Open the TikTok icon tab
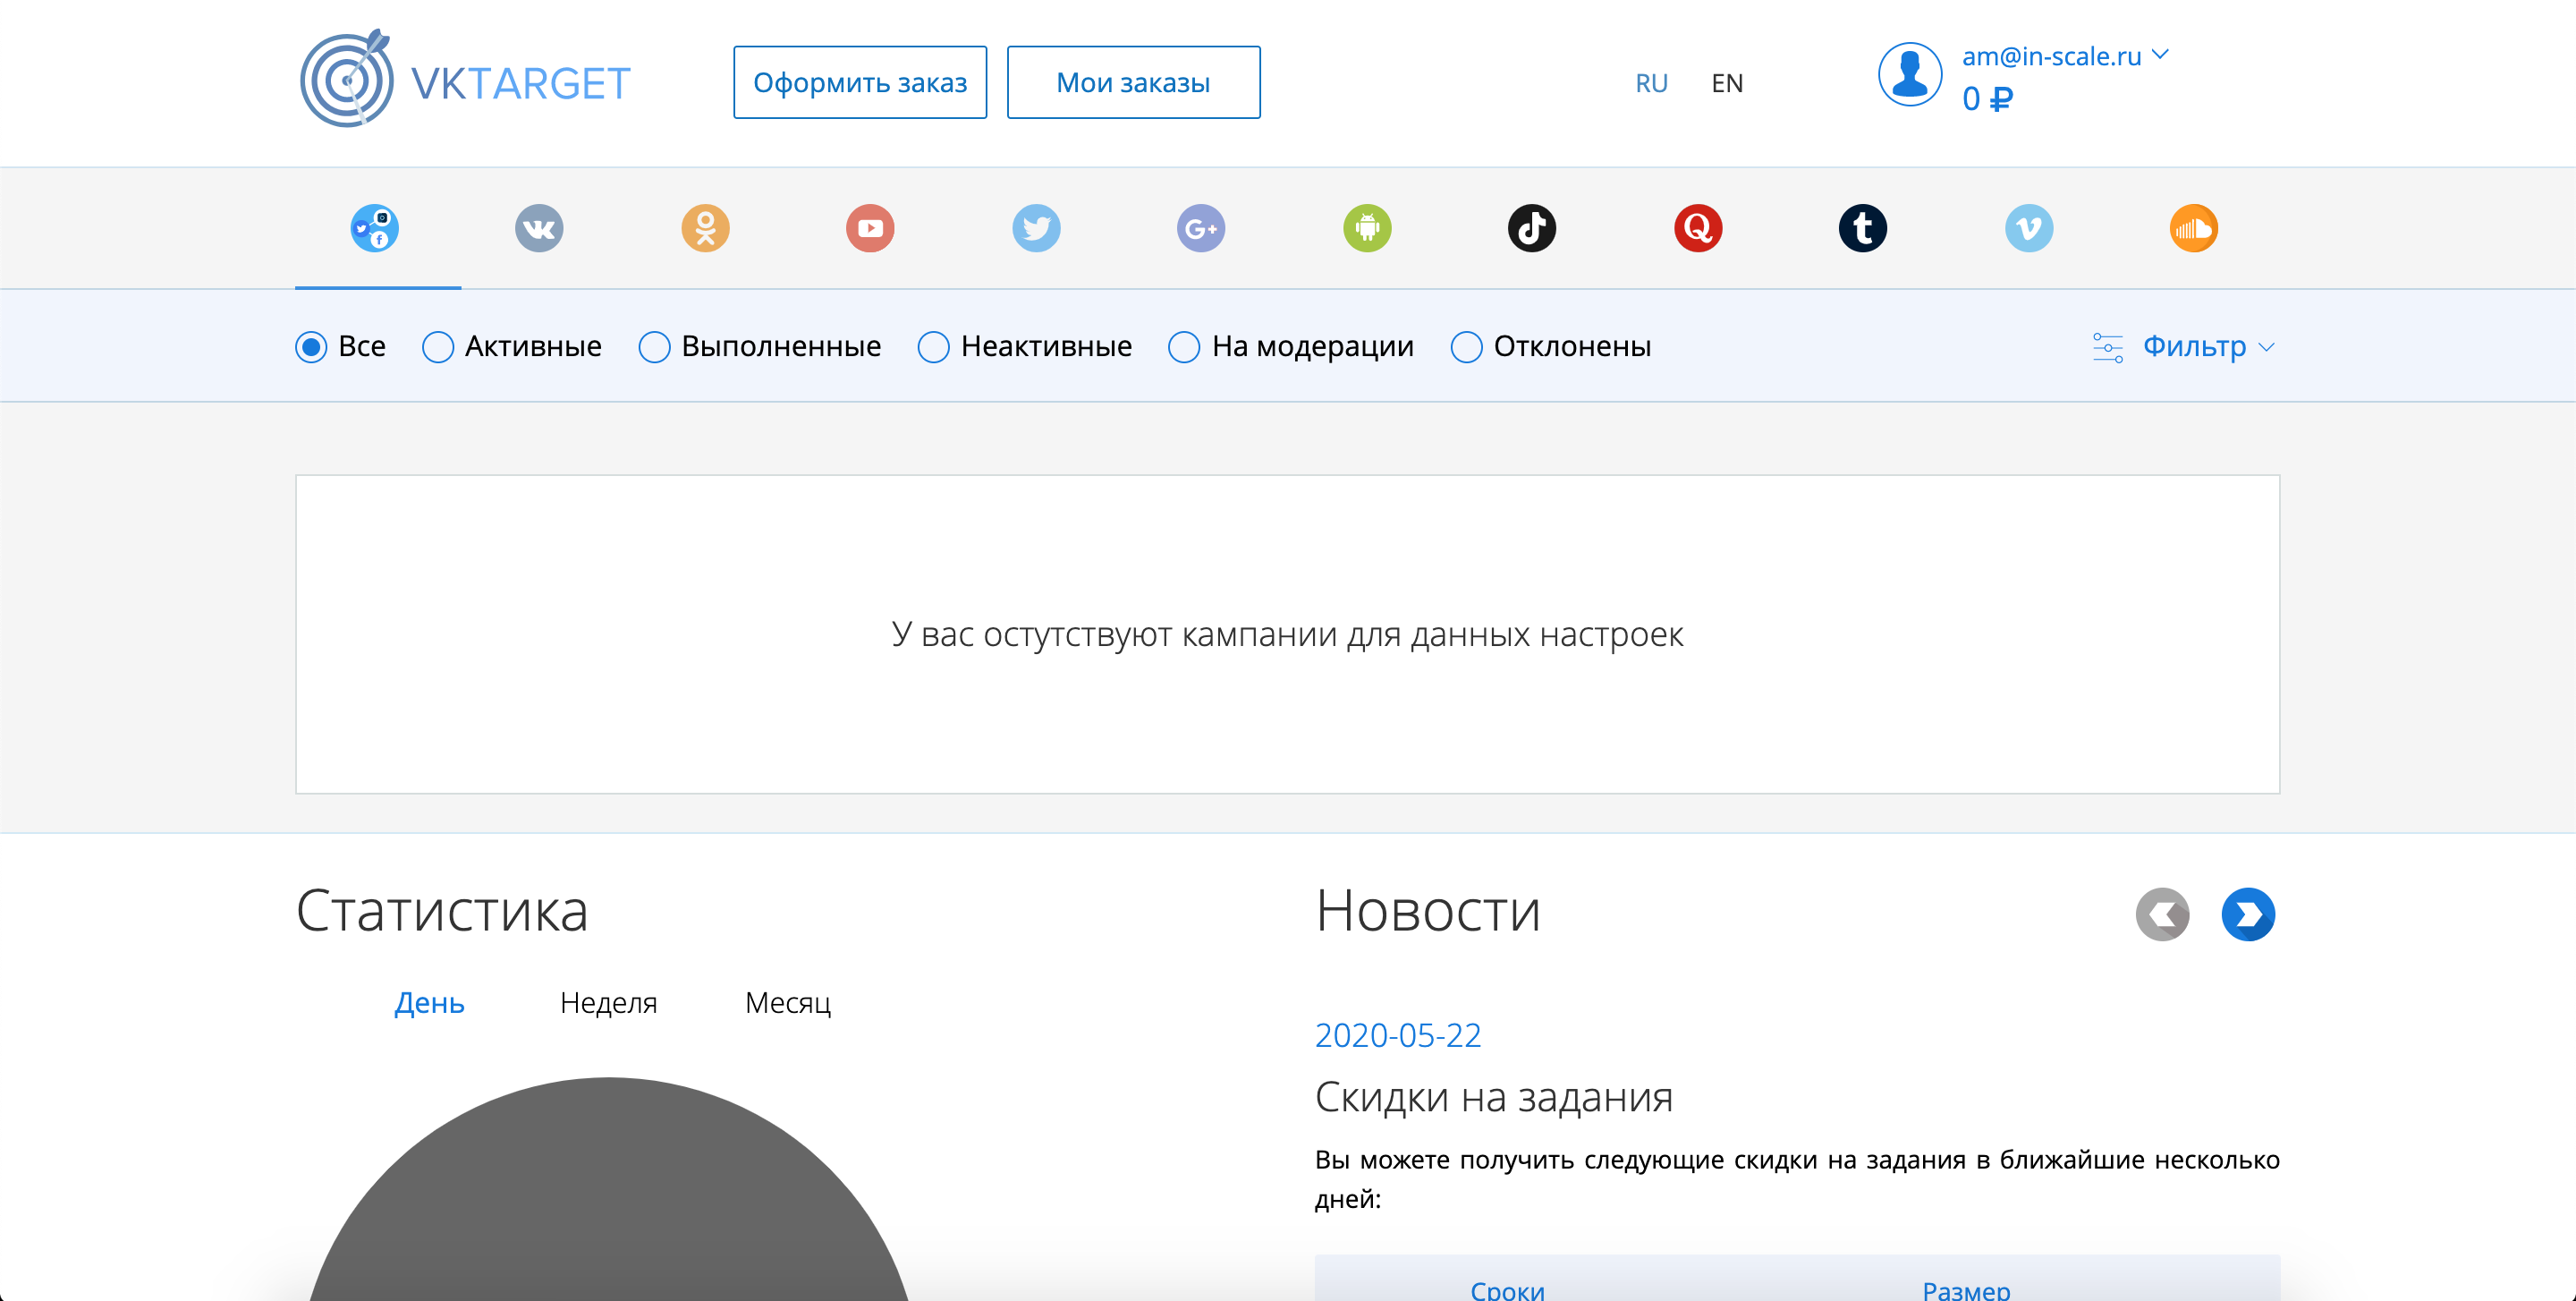2576x1301 pixels. click(1532, 229)
